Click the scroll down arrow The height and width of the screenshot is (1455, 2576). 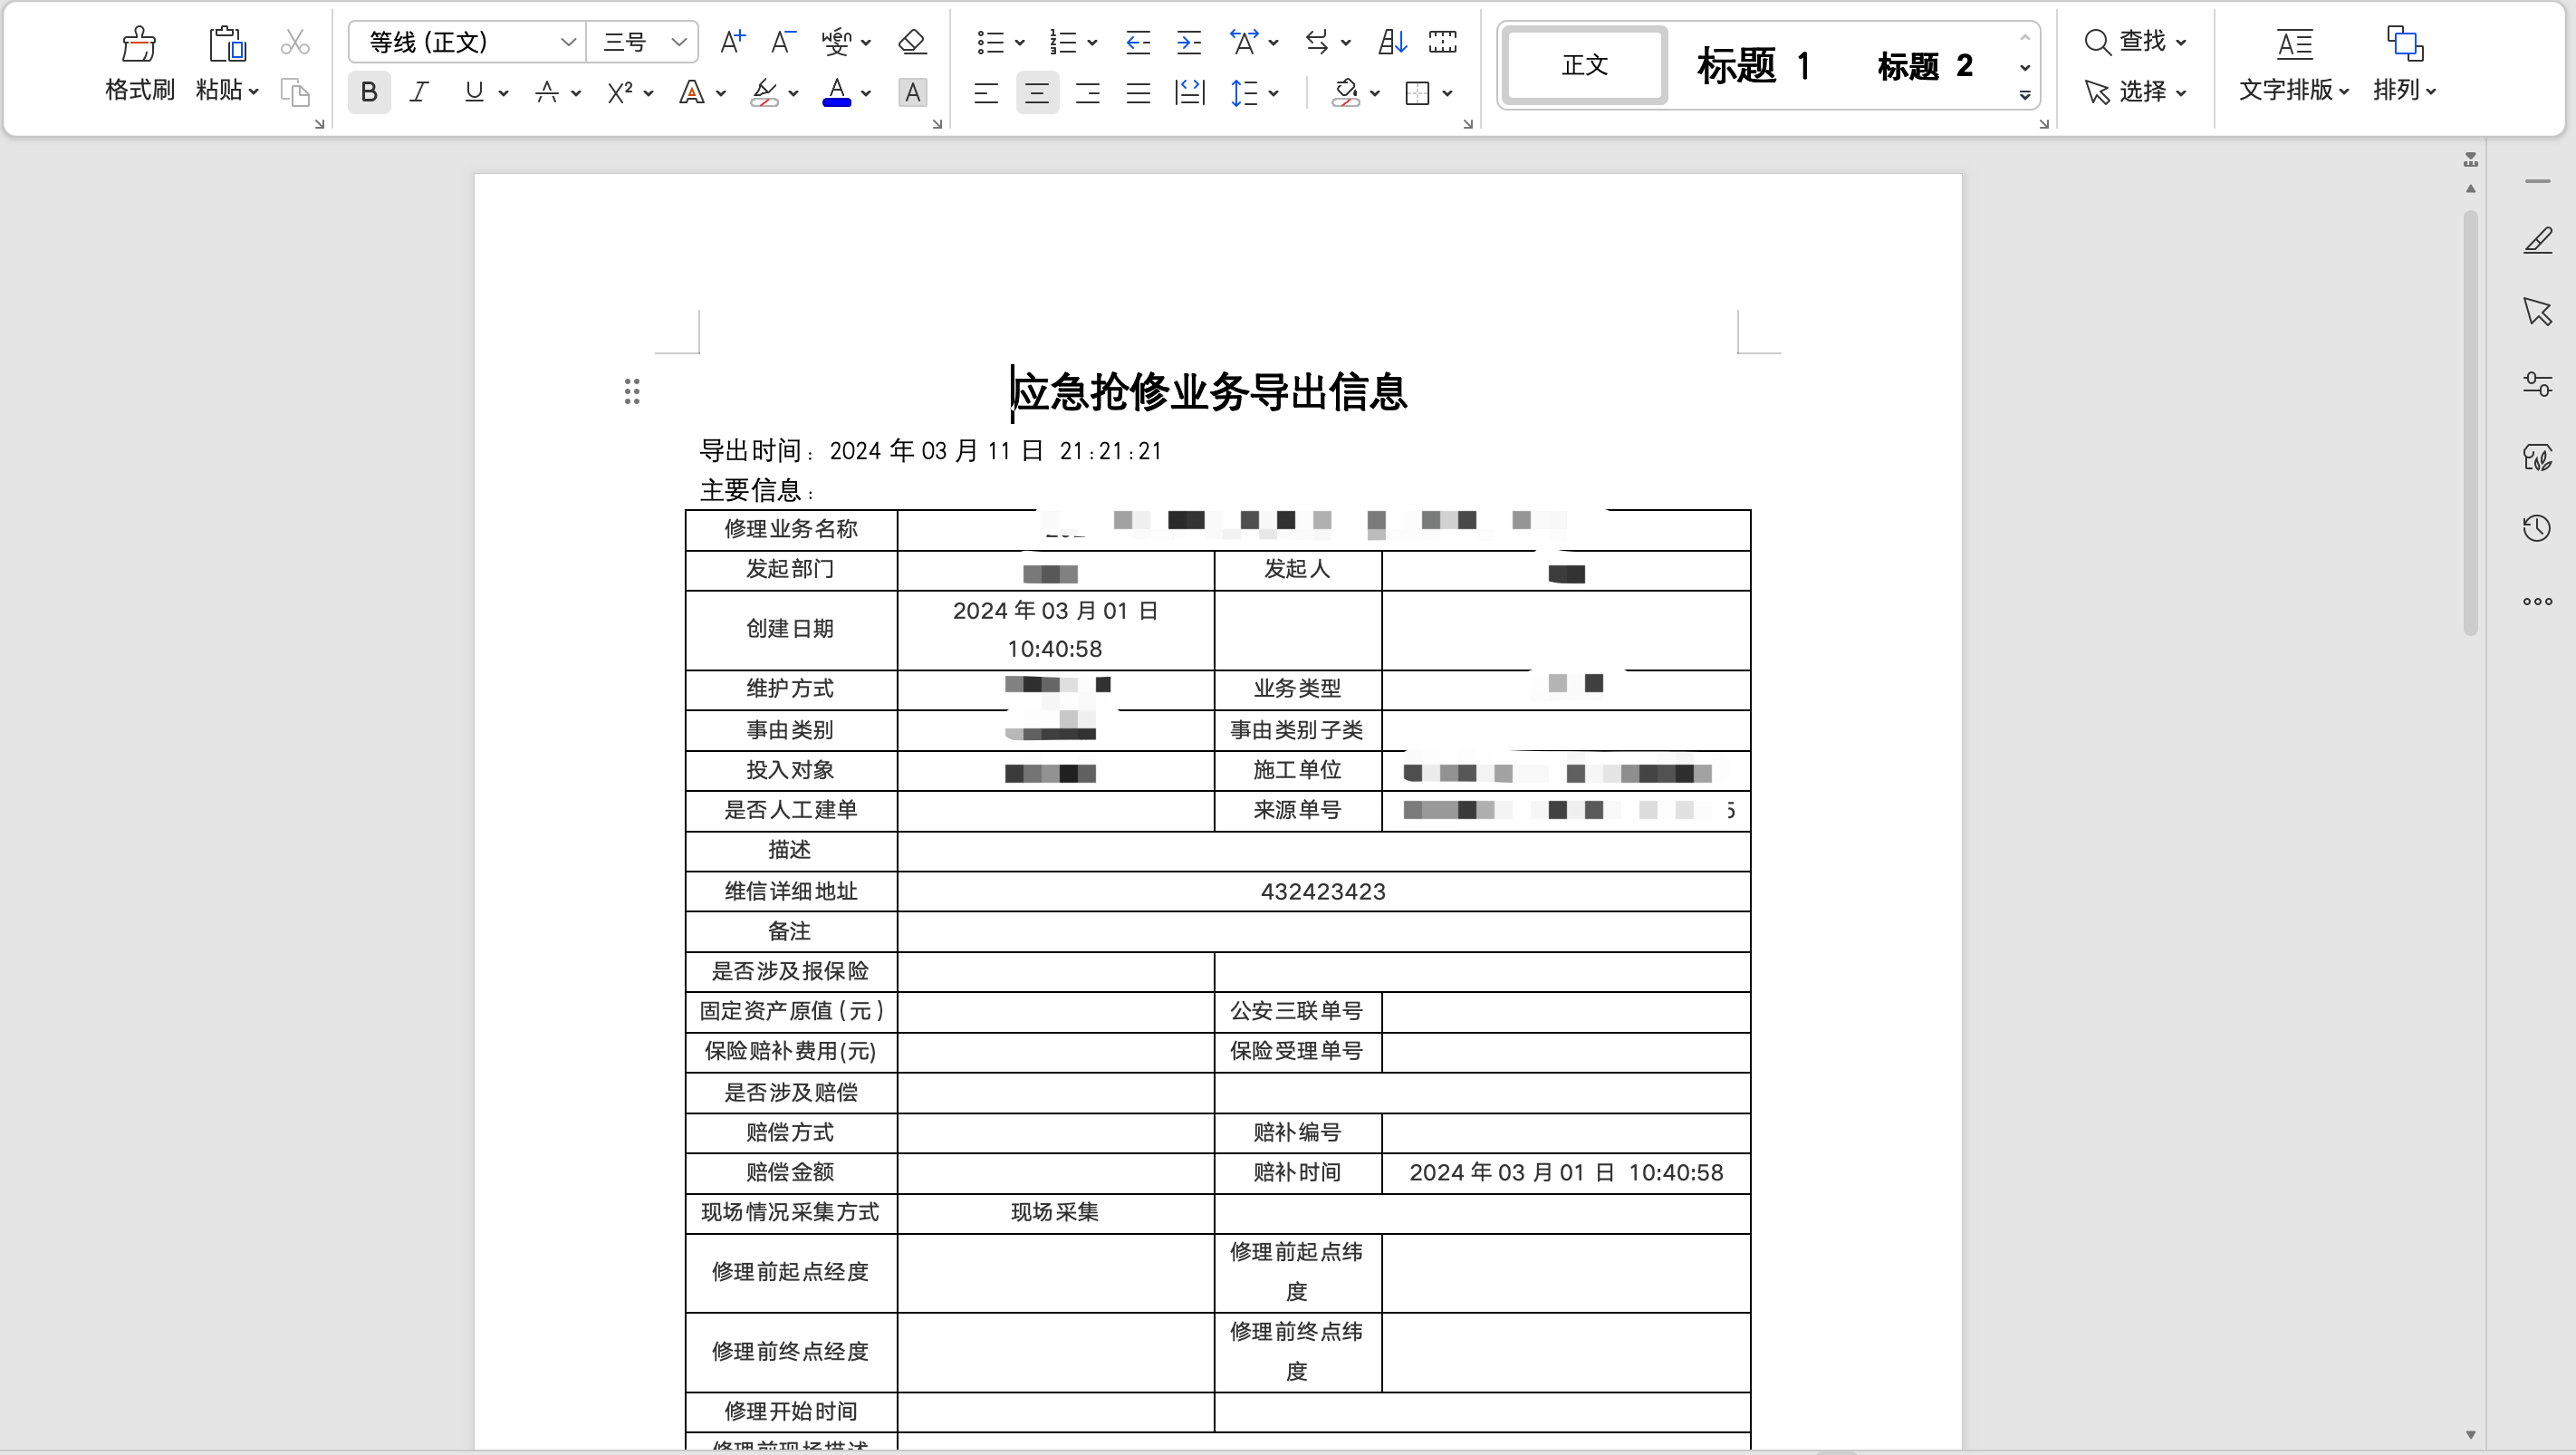2470,1434
